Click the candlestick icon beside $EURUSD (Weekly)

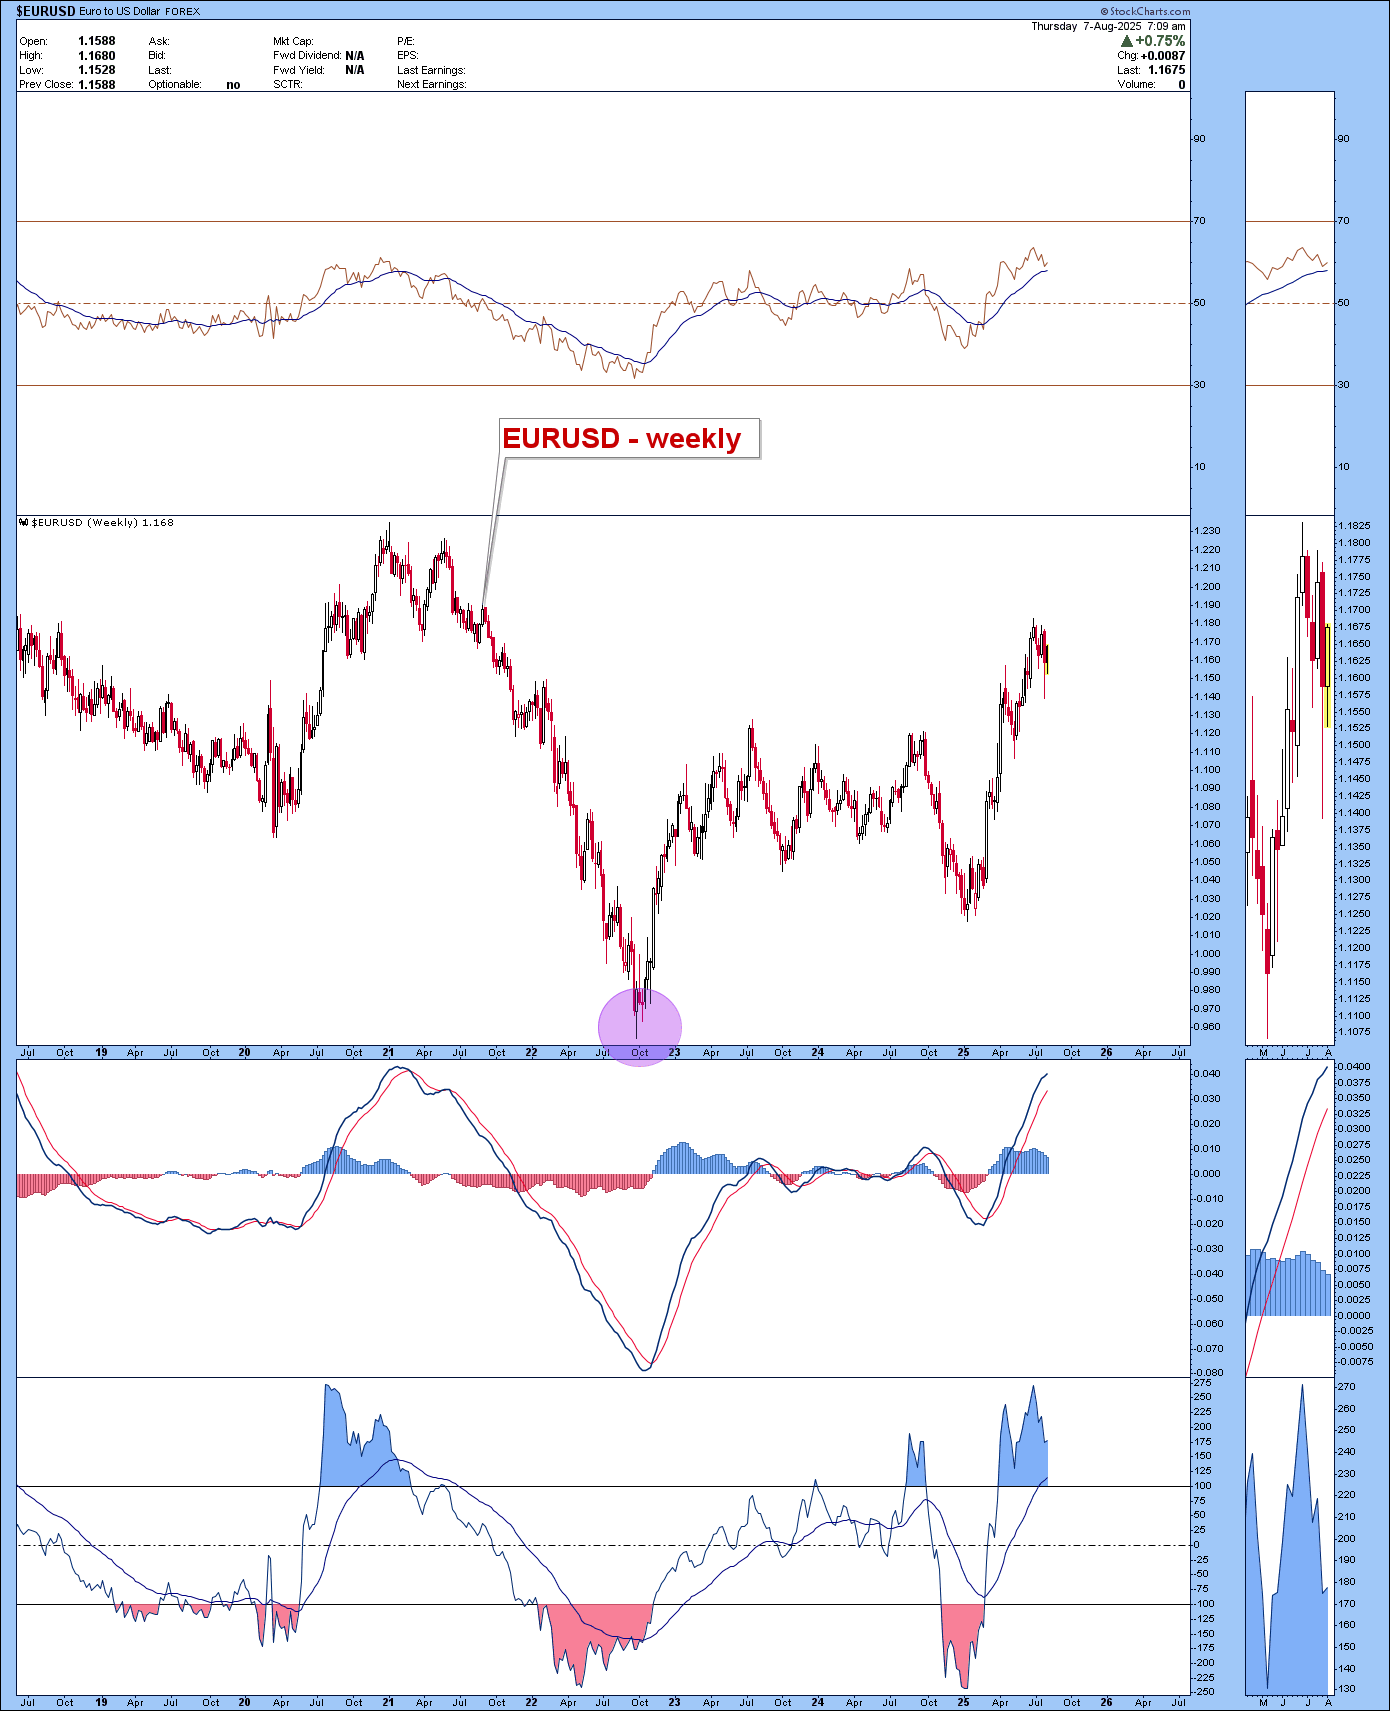pyautogui.click(x=23, y=522)
